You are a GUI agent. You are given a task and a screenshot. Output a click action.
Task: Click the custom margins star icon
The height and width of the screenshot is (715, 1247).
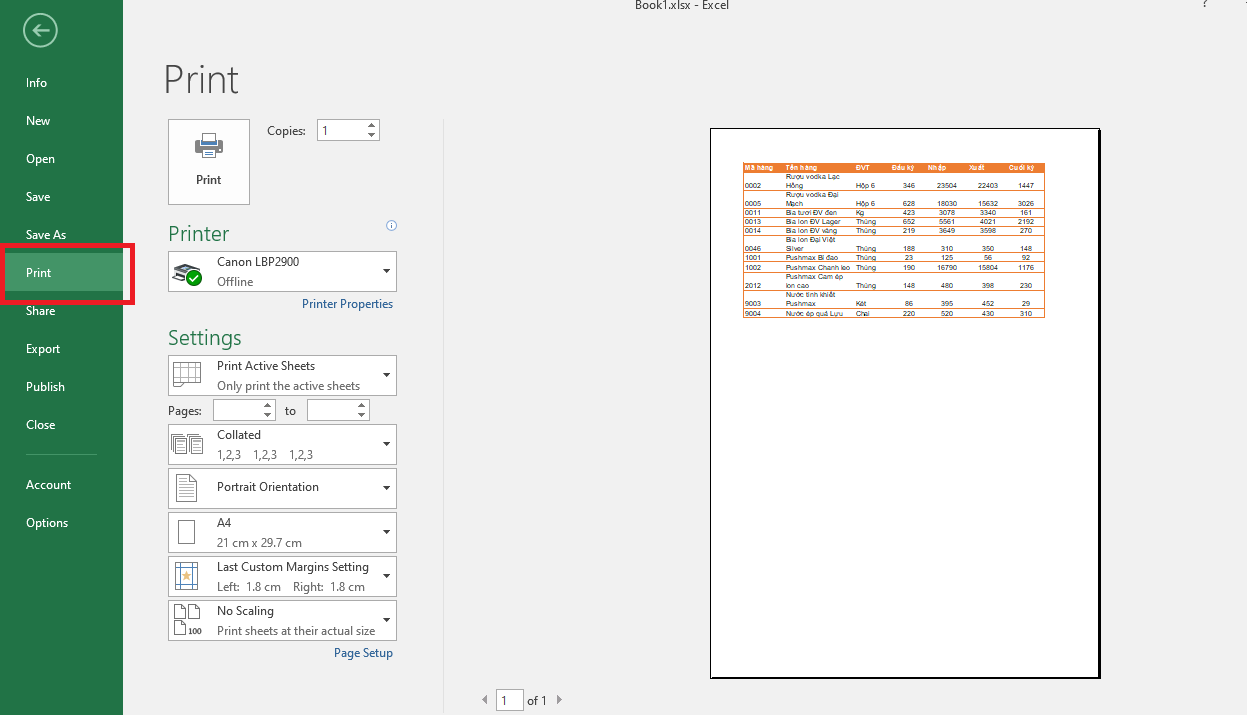coord(187,576)
